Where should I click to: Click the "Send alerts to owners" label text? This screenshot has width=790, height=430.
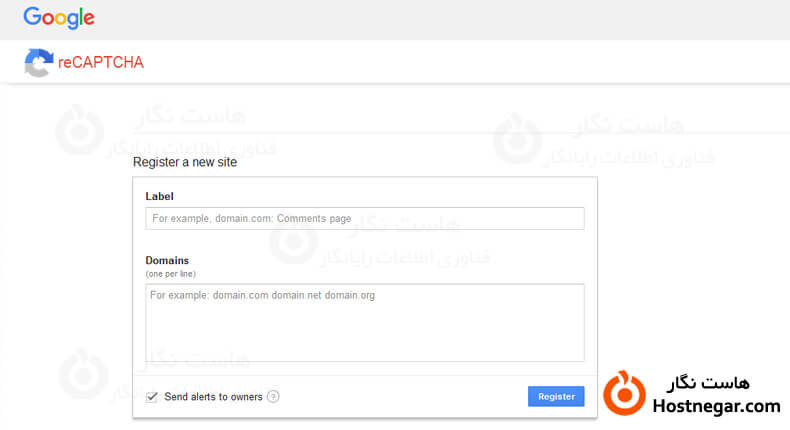(x=213, y=397)
